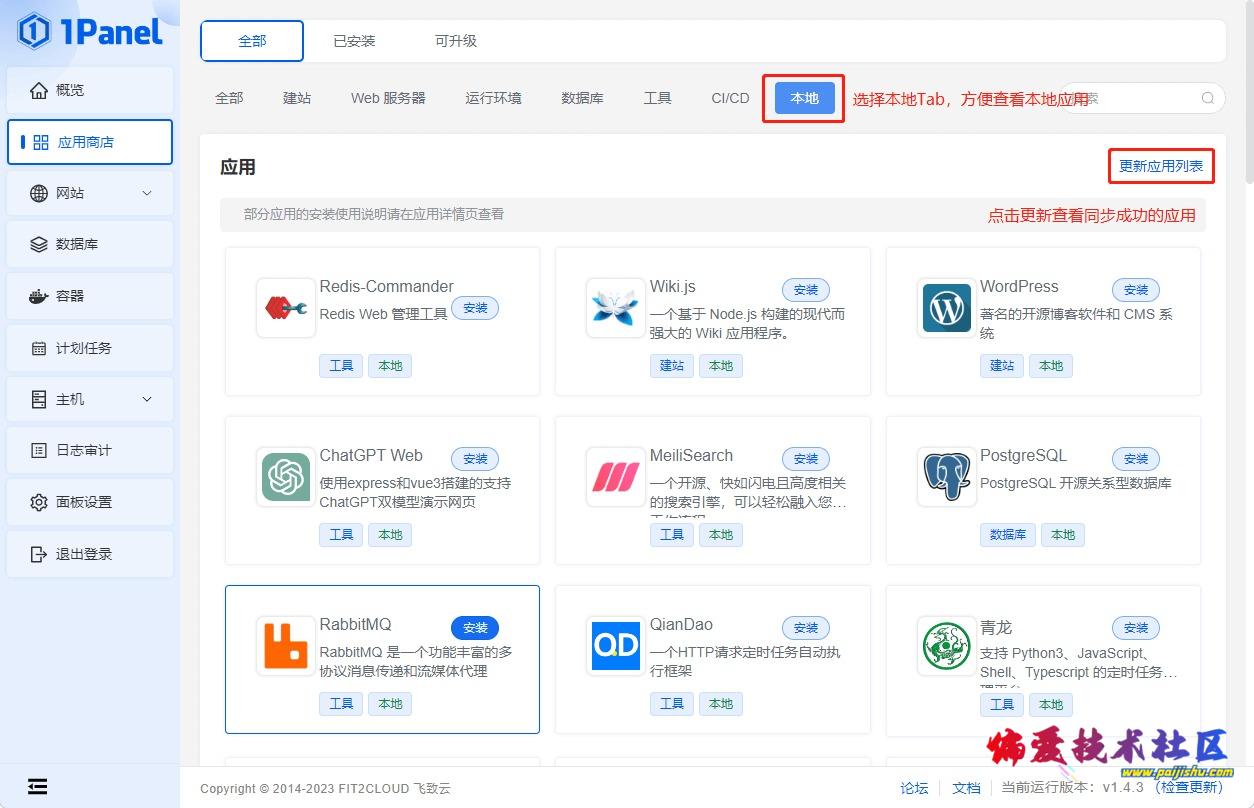Click the 概览 home icon

pyautogui.click(x=39, y=90)
